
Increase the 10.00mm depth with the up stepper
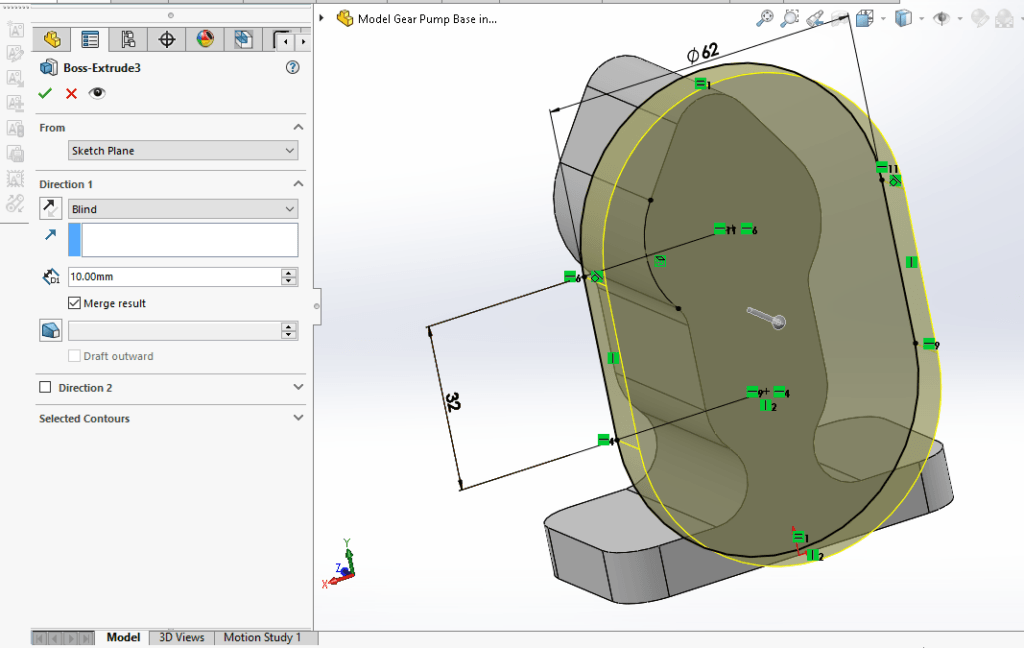coord(289,272)
